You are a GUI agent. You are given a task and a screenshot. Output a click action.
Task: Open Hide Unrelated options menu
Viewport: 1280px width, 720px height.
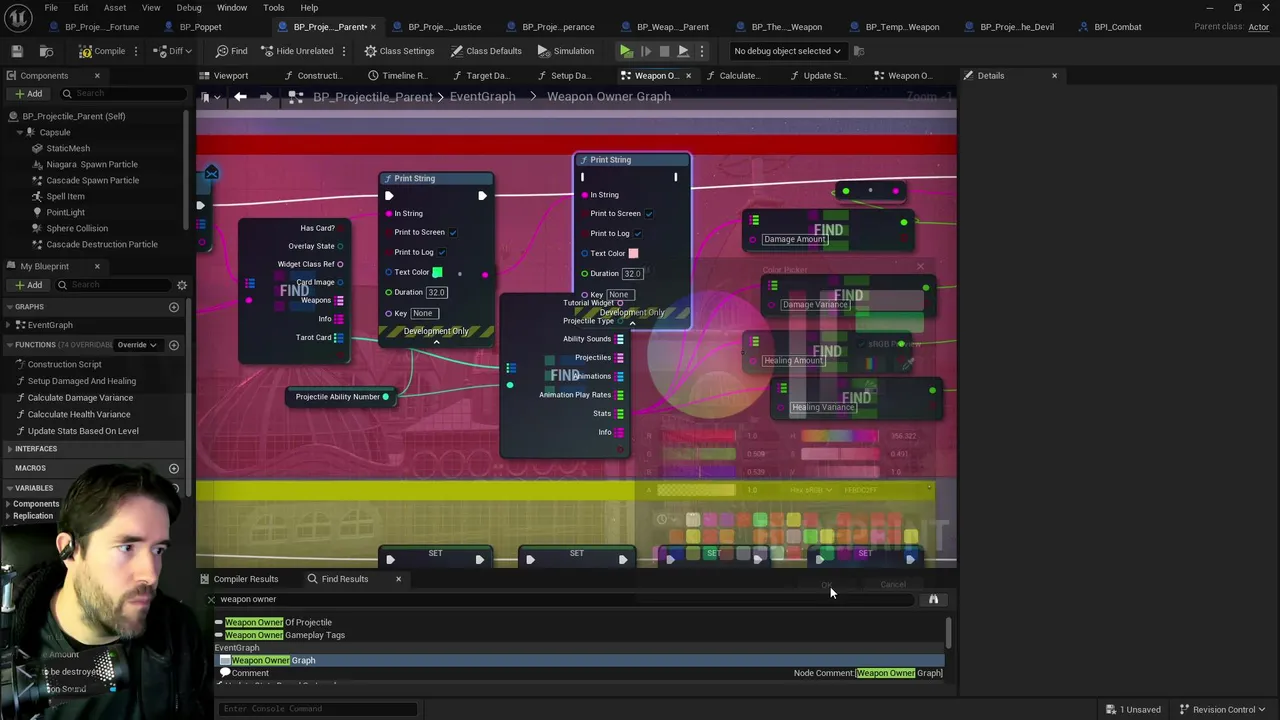click(344, 51)
